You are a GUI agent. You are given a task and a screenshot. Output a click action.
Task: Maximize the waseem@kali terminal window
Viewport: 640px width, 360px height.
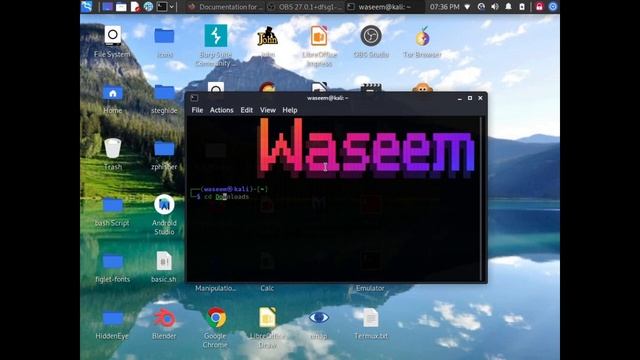pyautogui.click(x=470, y=98)
